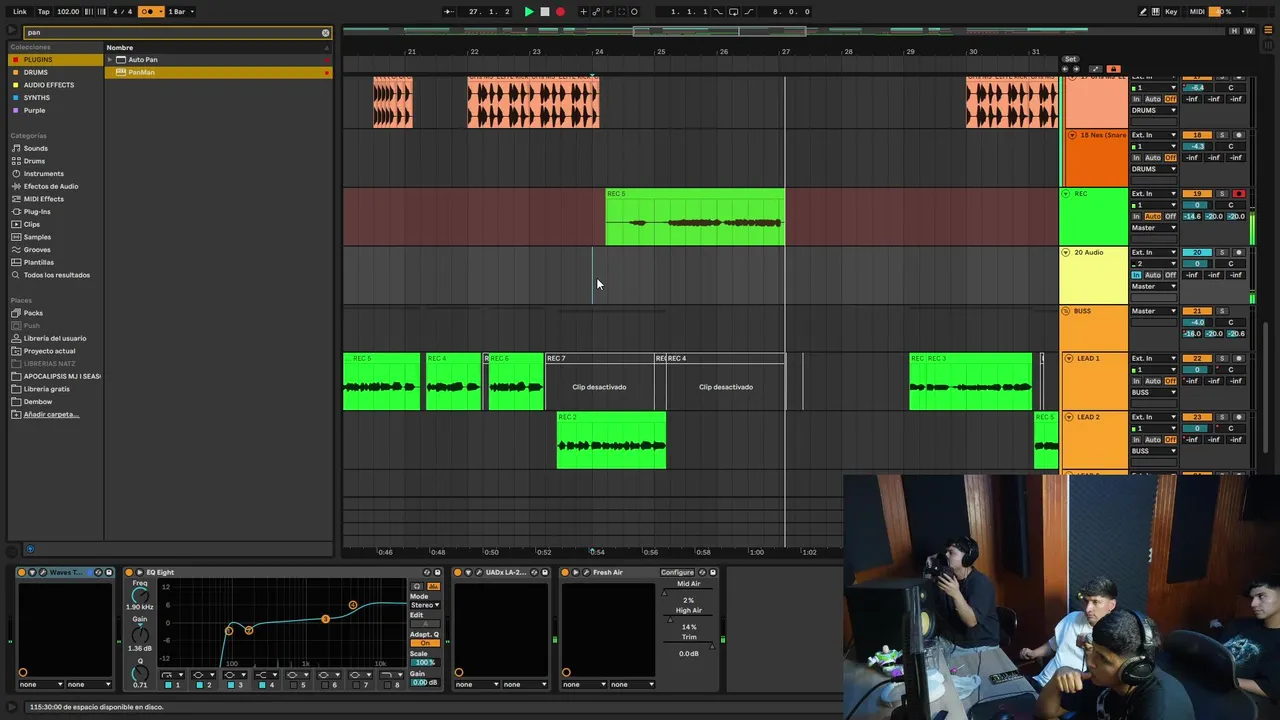This screenshot has width=1280, height=720.
Task: Solo the LEAD 1 track
Action: click(x=1221, y=358)
